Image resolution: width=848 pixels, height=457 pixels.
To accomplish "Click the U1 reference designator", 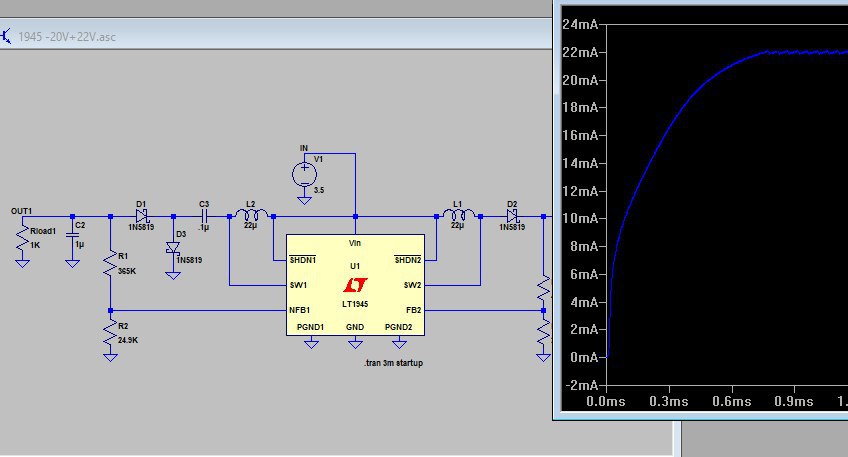I will (355, 266).
